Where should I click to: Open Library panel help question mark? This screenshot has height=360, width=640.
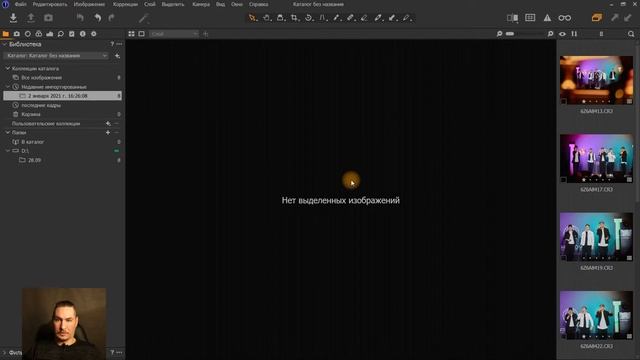112,44
